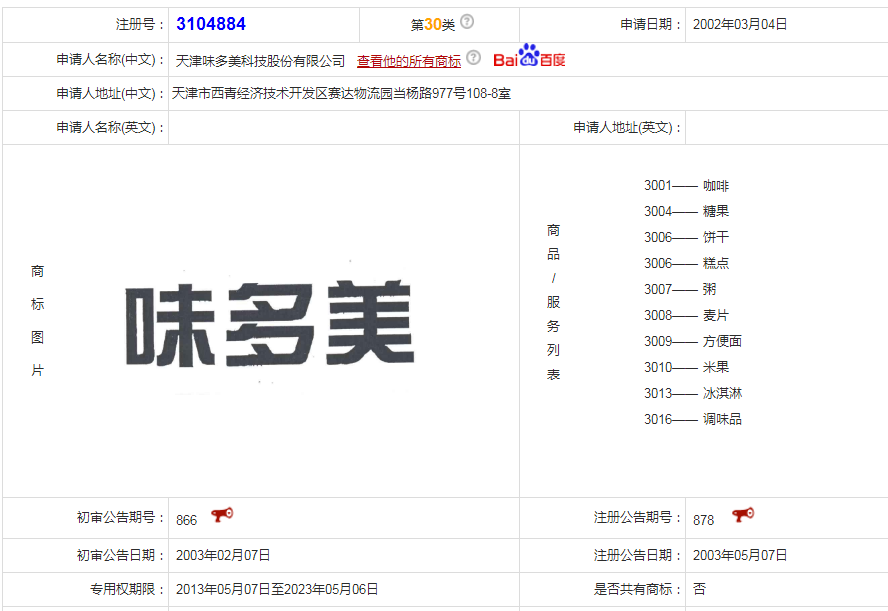Image resolution: width=888 pixels, height=611 pixels.
Task: Click the Baidu logo icon
Action: pyautogui.click(x=530, y=58)
